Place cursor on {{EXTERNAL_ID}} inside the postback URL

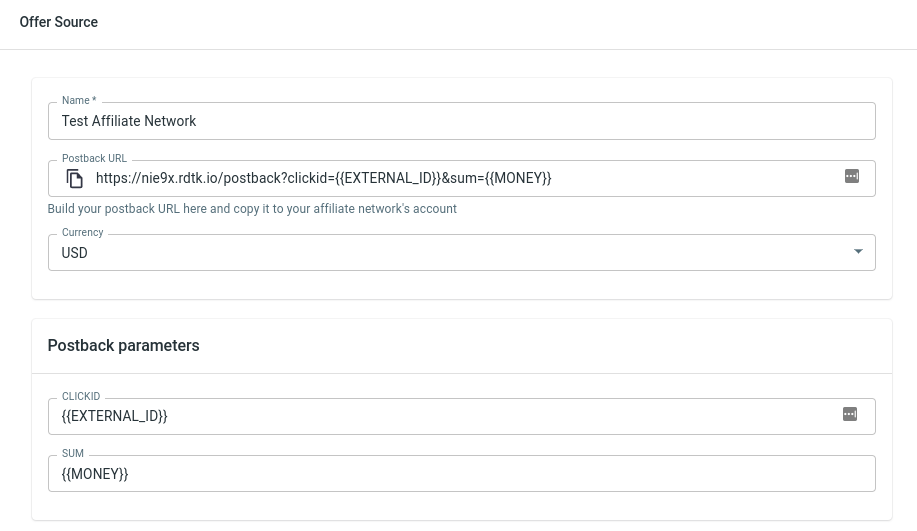pos(385,179)
